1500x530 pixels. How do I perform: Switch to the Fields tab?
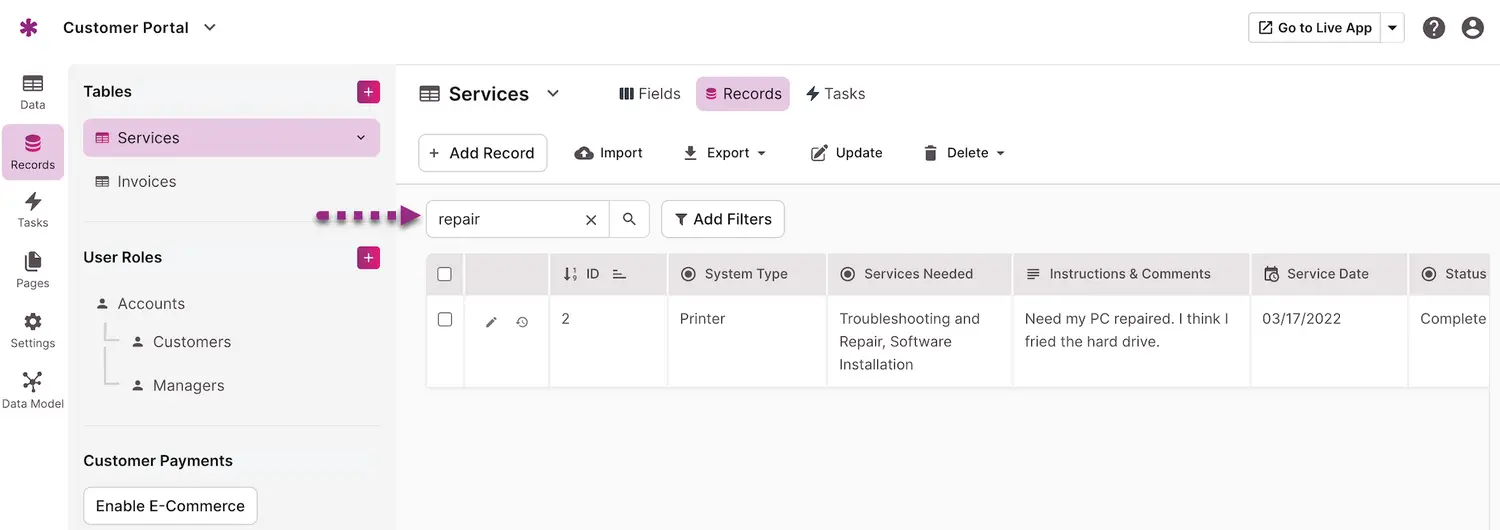650,94
